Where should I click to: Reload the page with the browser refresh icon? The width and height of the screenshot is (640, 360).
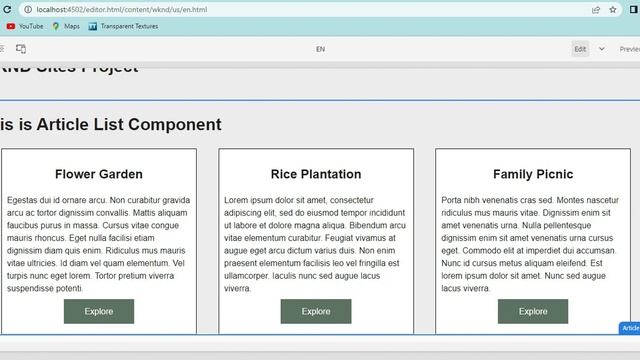(x=7, y=9)
